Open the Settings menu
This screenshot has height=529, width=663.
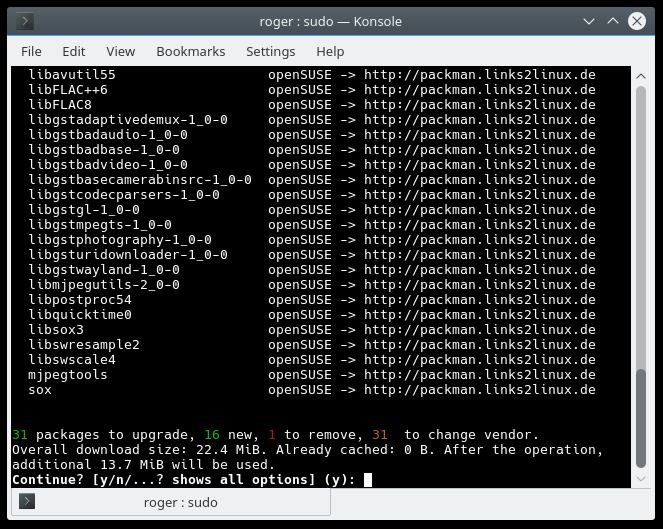point(271,52)
